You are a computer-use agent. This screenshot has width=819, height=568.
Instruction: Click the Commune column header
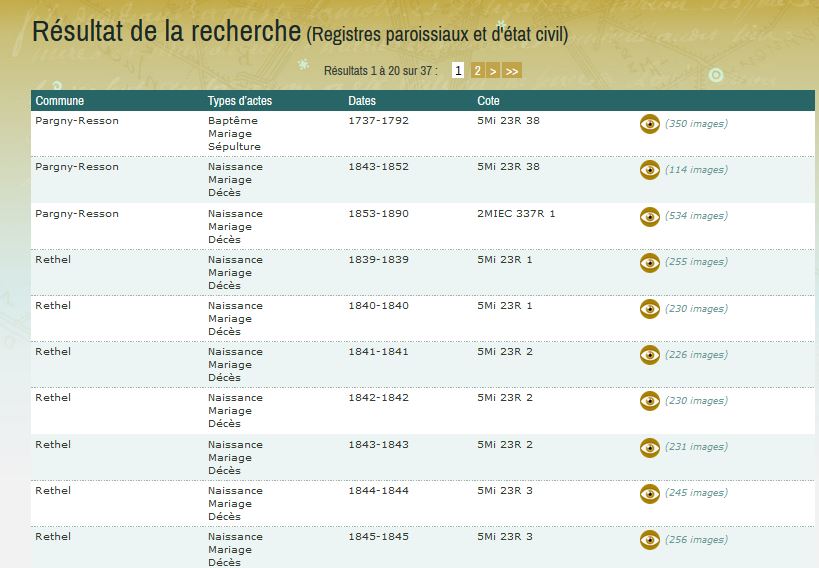(60, 101)
